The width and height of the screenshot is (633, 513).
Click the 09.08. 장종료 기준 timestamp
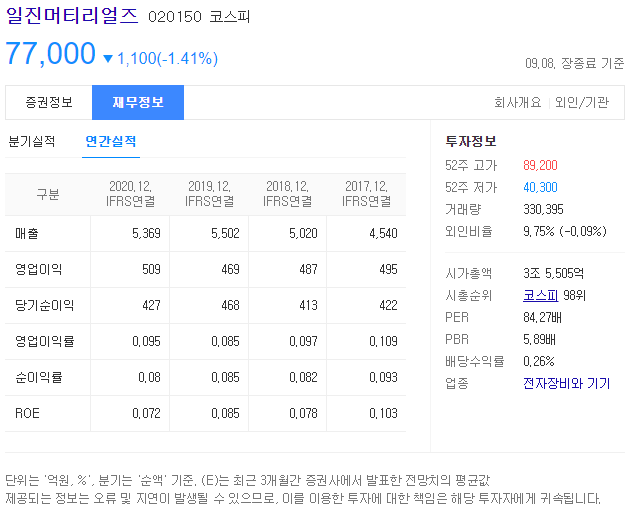pos(574,63)
